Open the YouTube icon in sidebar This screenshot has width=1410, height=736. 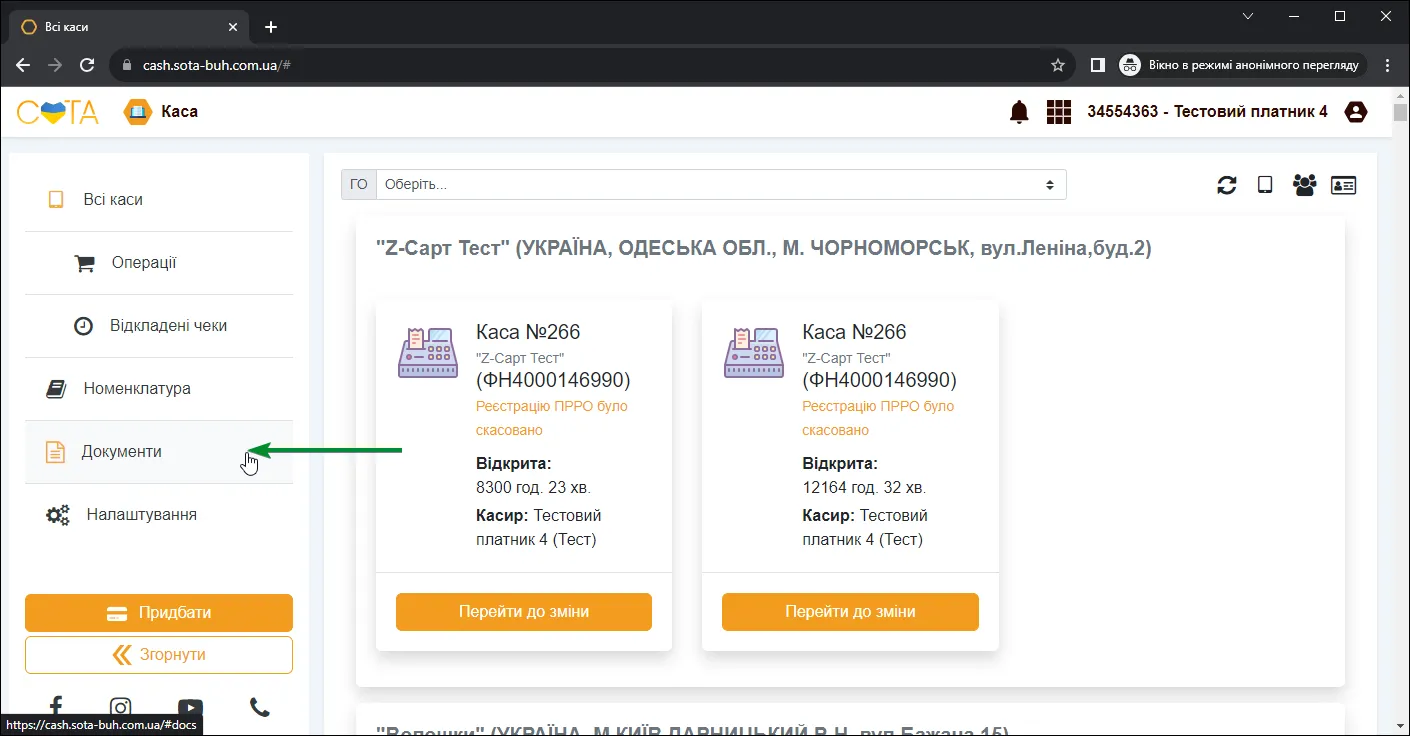[190, 708]
